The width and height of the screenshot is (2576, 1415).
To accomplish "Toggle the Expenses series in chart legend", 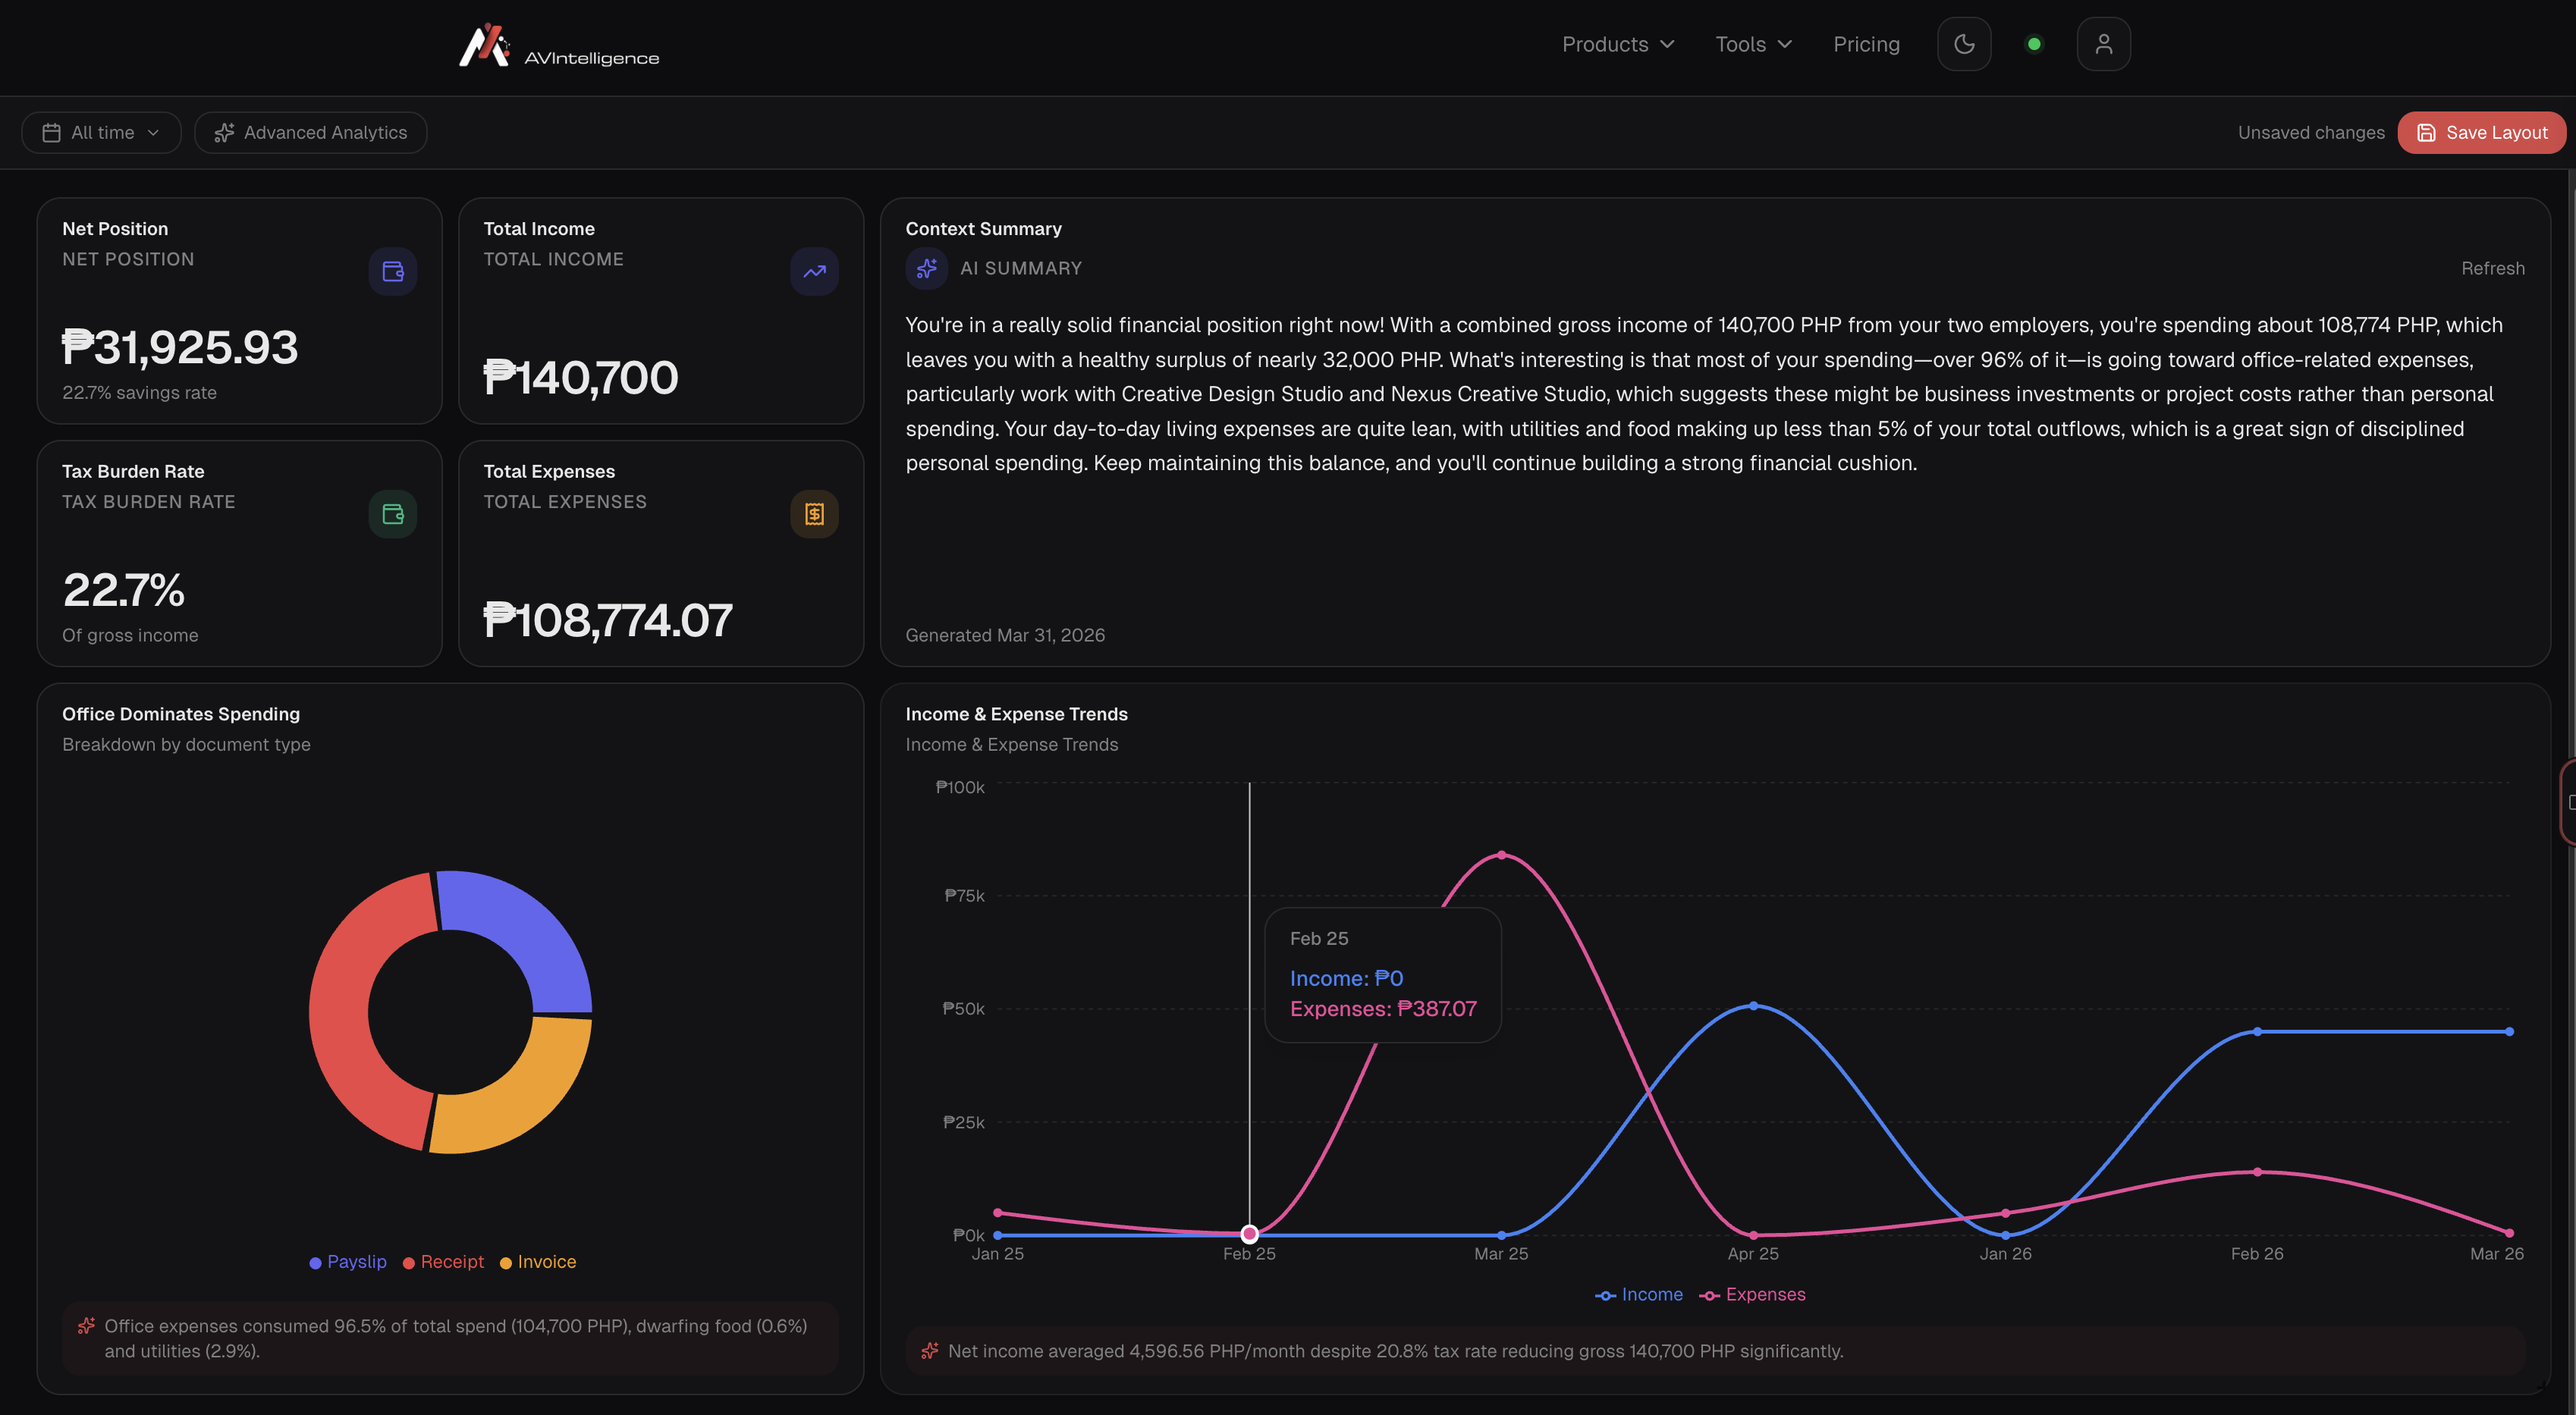I will [1752, 1294].
